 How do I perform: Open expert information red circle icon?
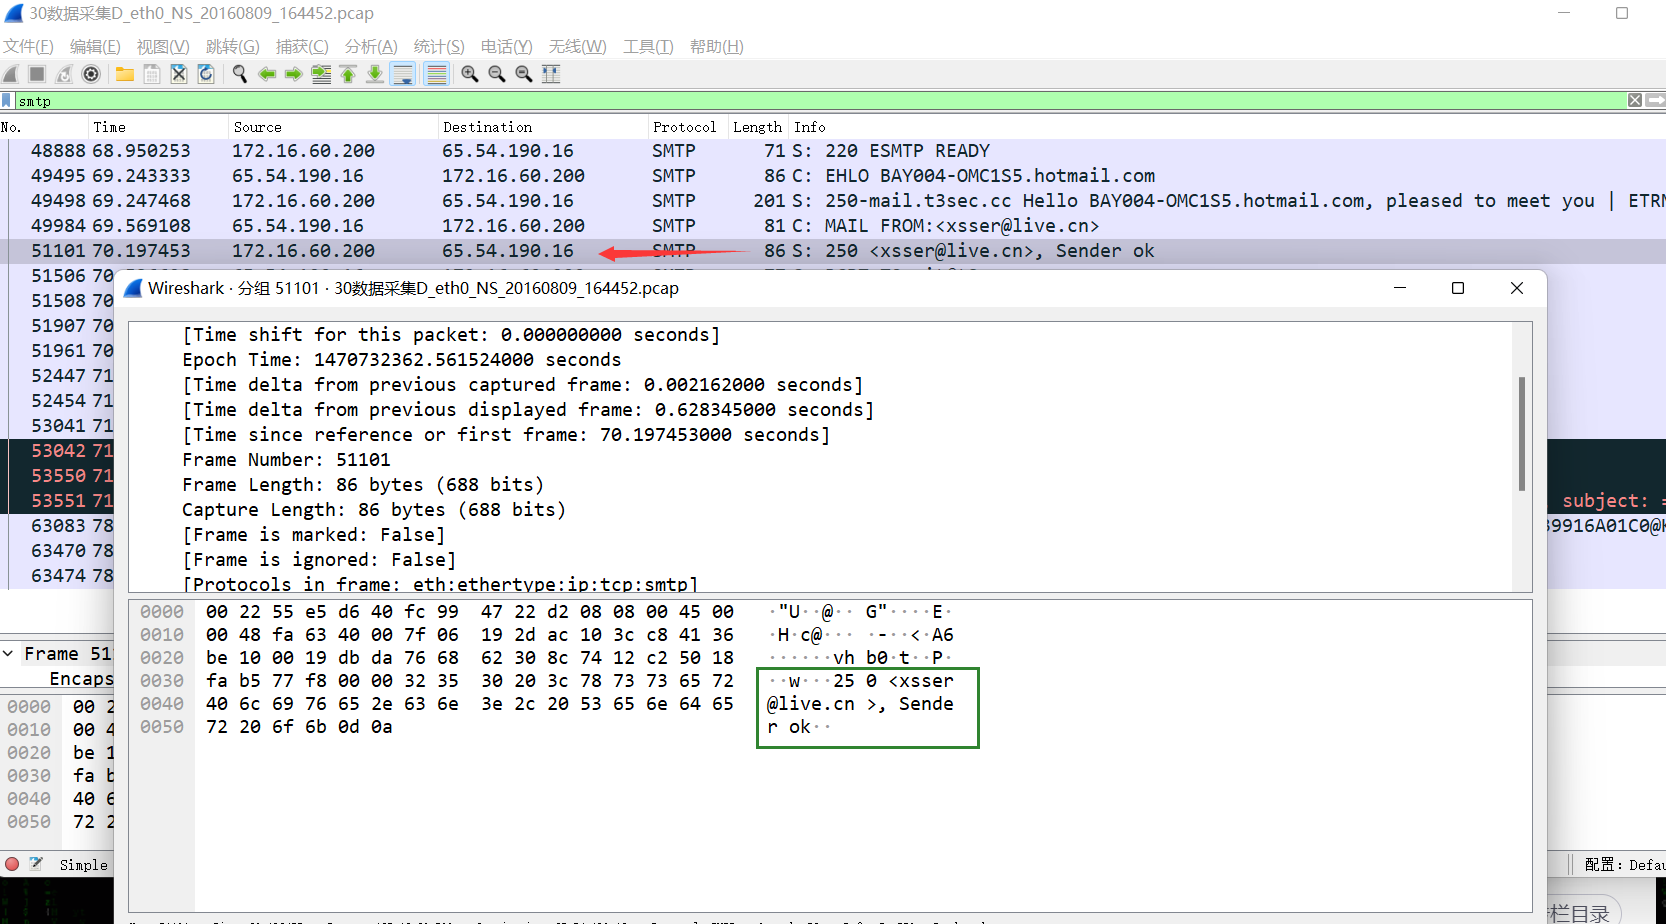(x=12, y=864)
